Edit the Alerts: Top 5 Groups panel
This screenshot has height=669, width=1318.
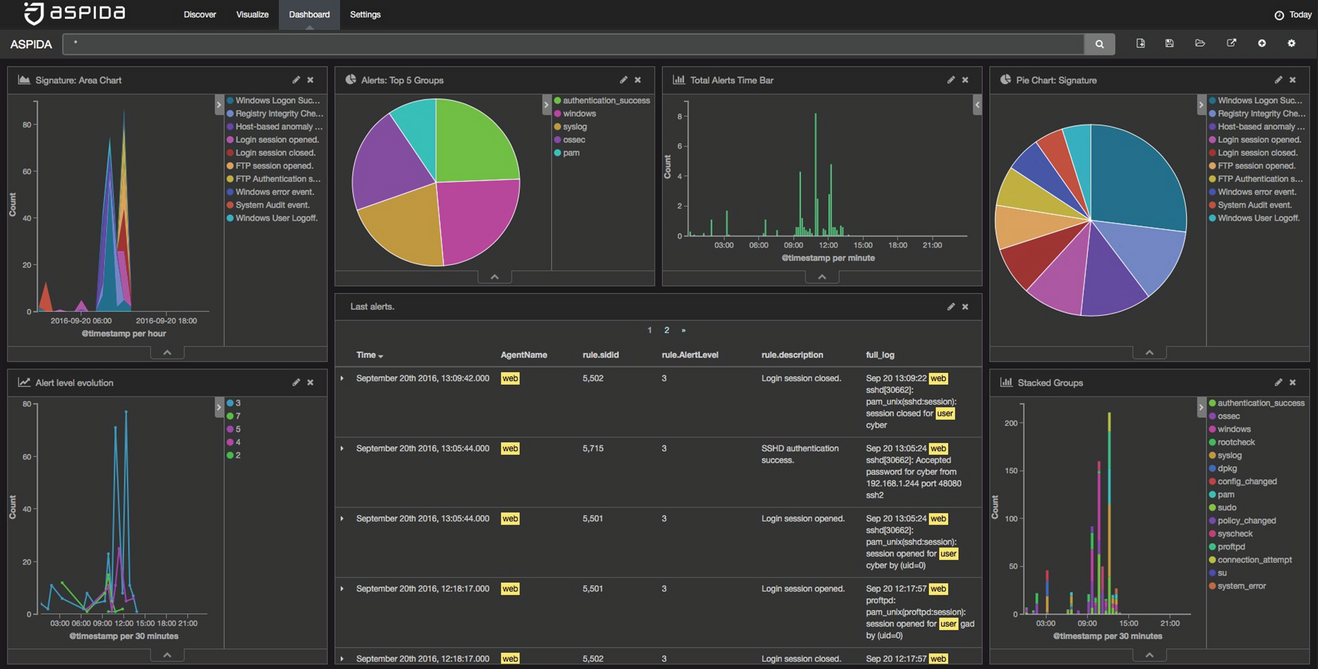click(623, 80)
